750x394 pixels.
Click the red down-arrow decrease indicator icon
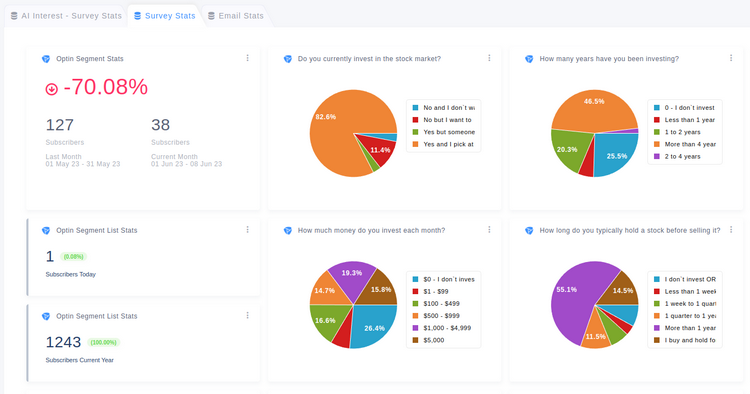tap(52, 89)
